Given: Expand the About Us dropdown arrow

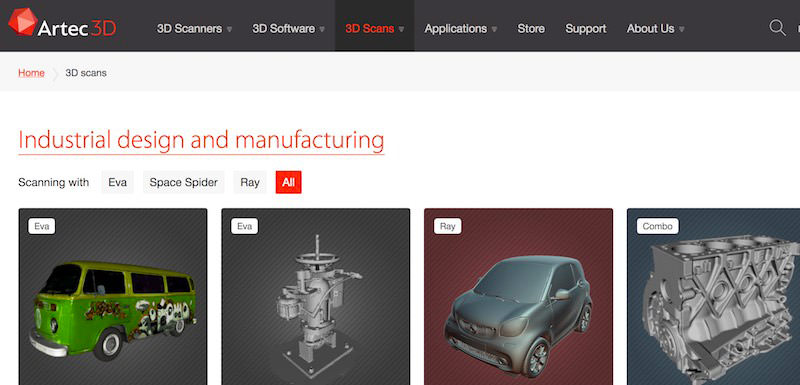Looking at the screenshot, I should tap(682, 30).
